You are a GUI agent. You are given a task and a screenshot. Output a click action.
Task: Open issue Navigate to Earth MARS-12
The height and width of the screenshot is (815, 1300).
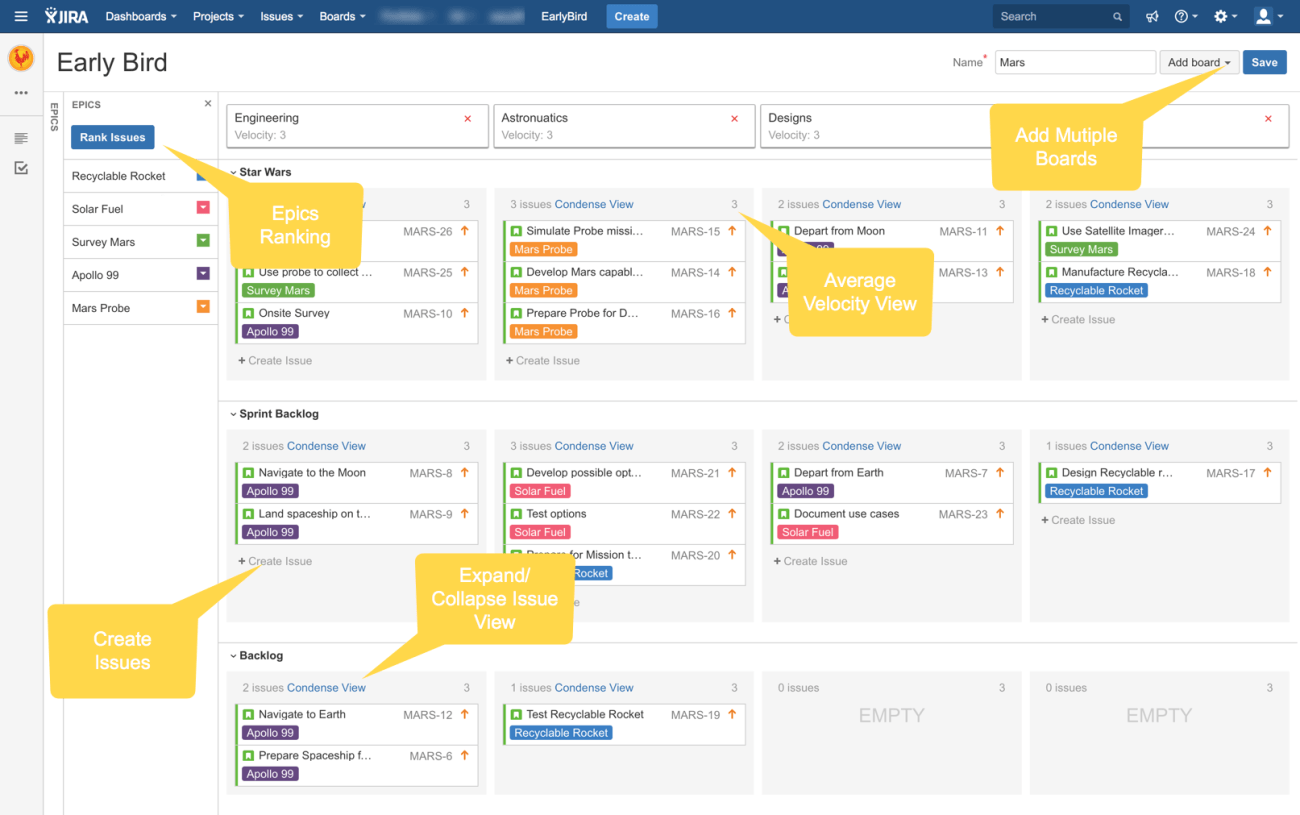coord(358,724)
